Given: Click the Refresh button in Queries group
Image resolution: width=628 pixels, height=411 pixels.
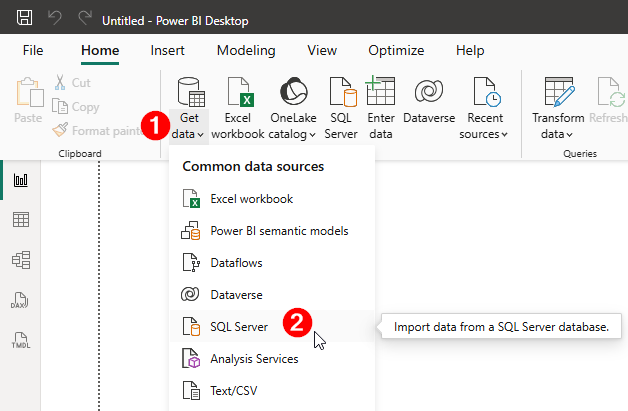Looking at the screenshot, I should click(609, 100).
